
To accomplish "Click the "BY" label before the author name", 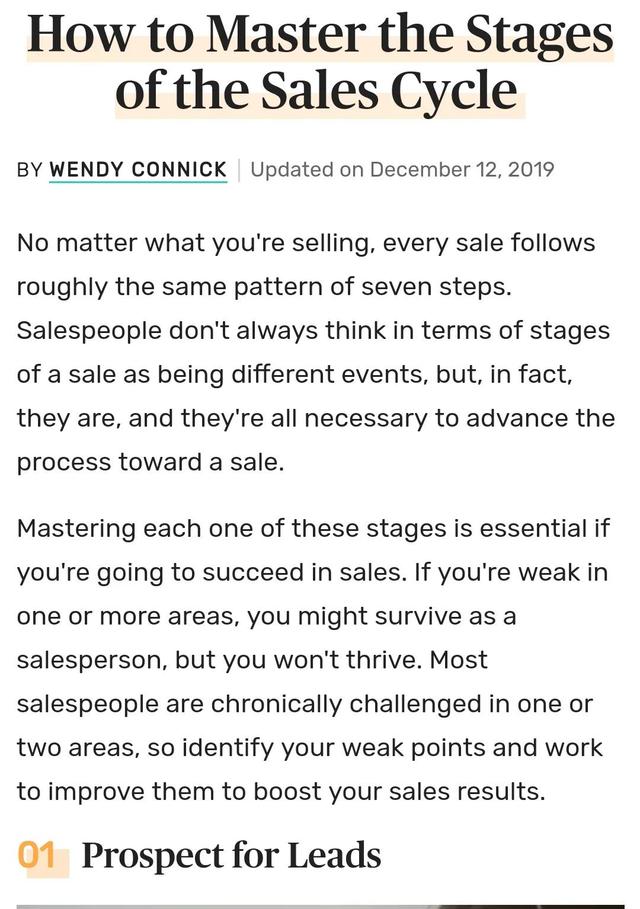I will (x=30, y=170).
